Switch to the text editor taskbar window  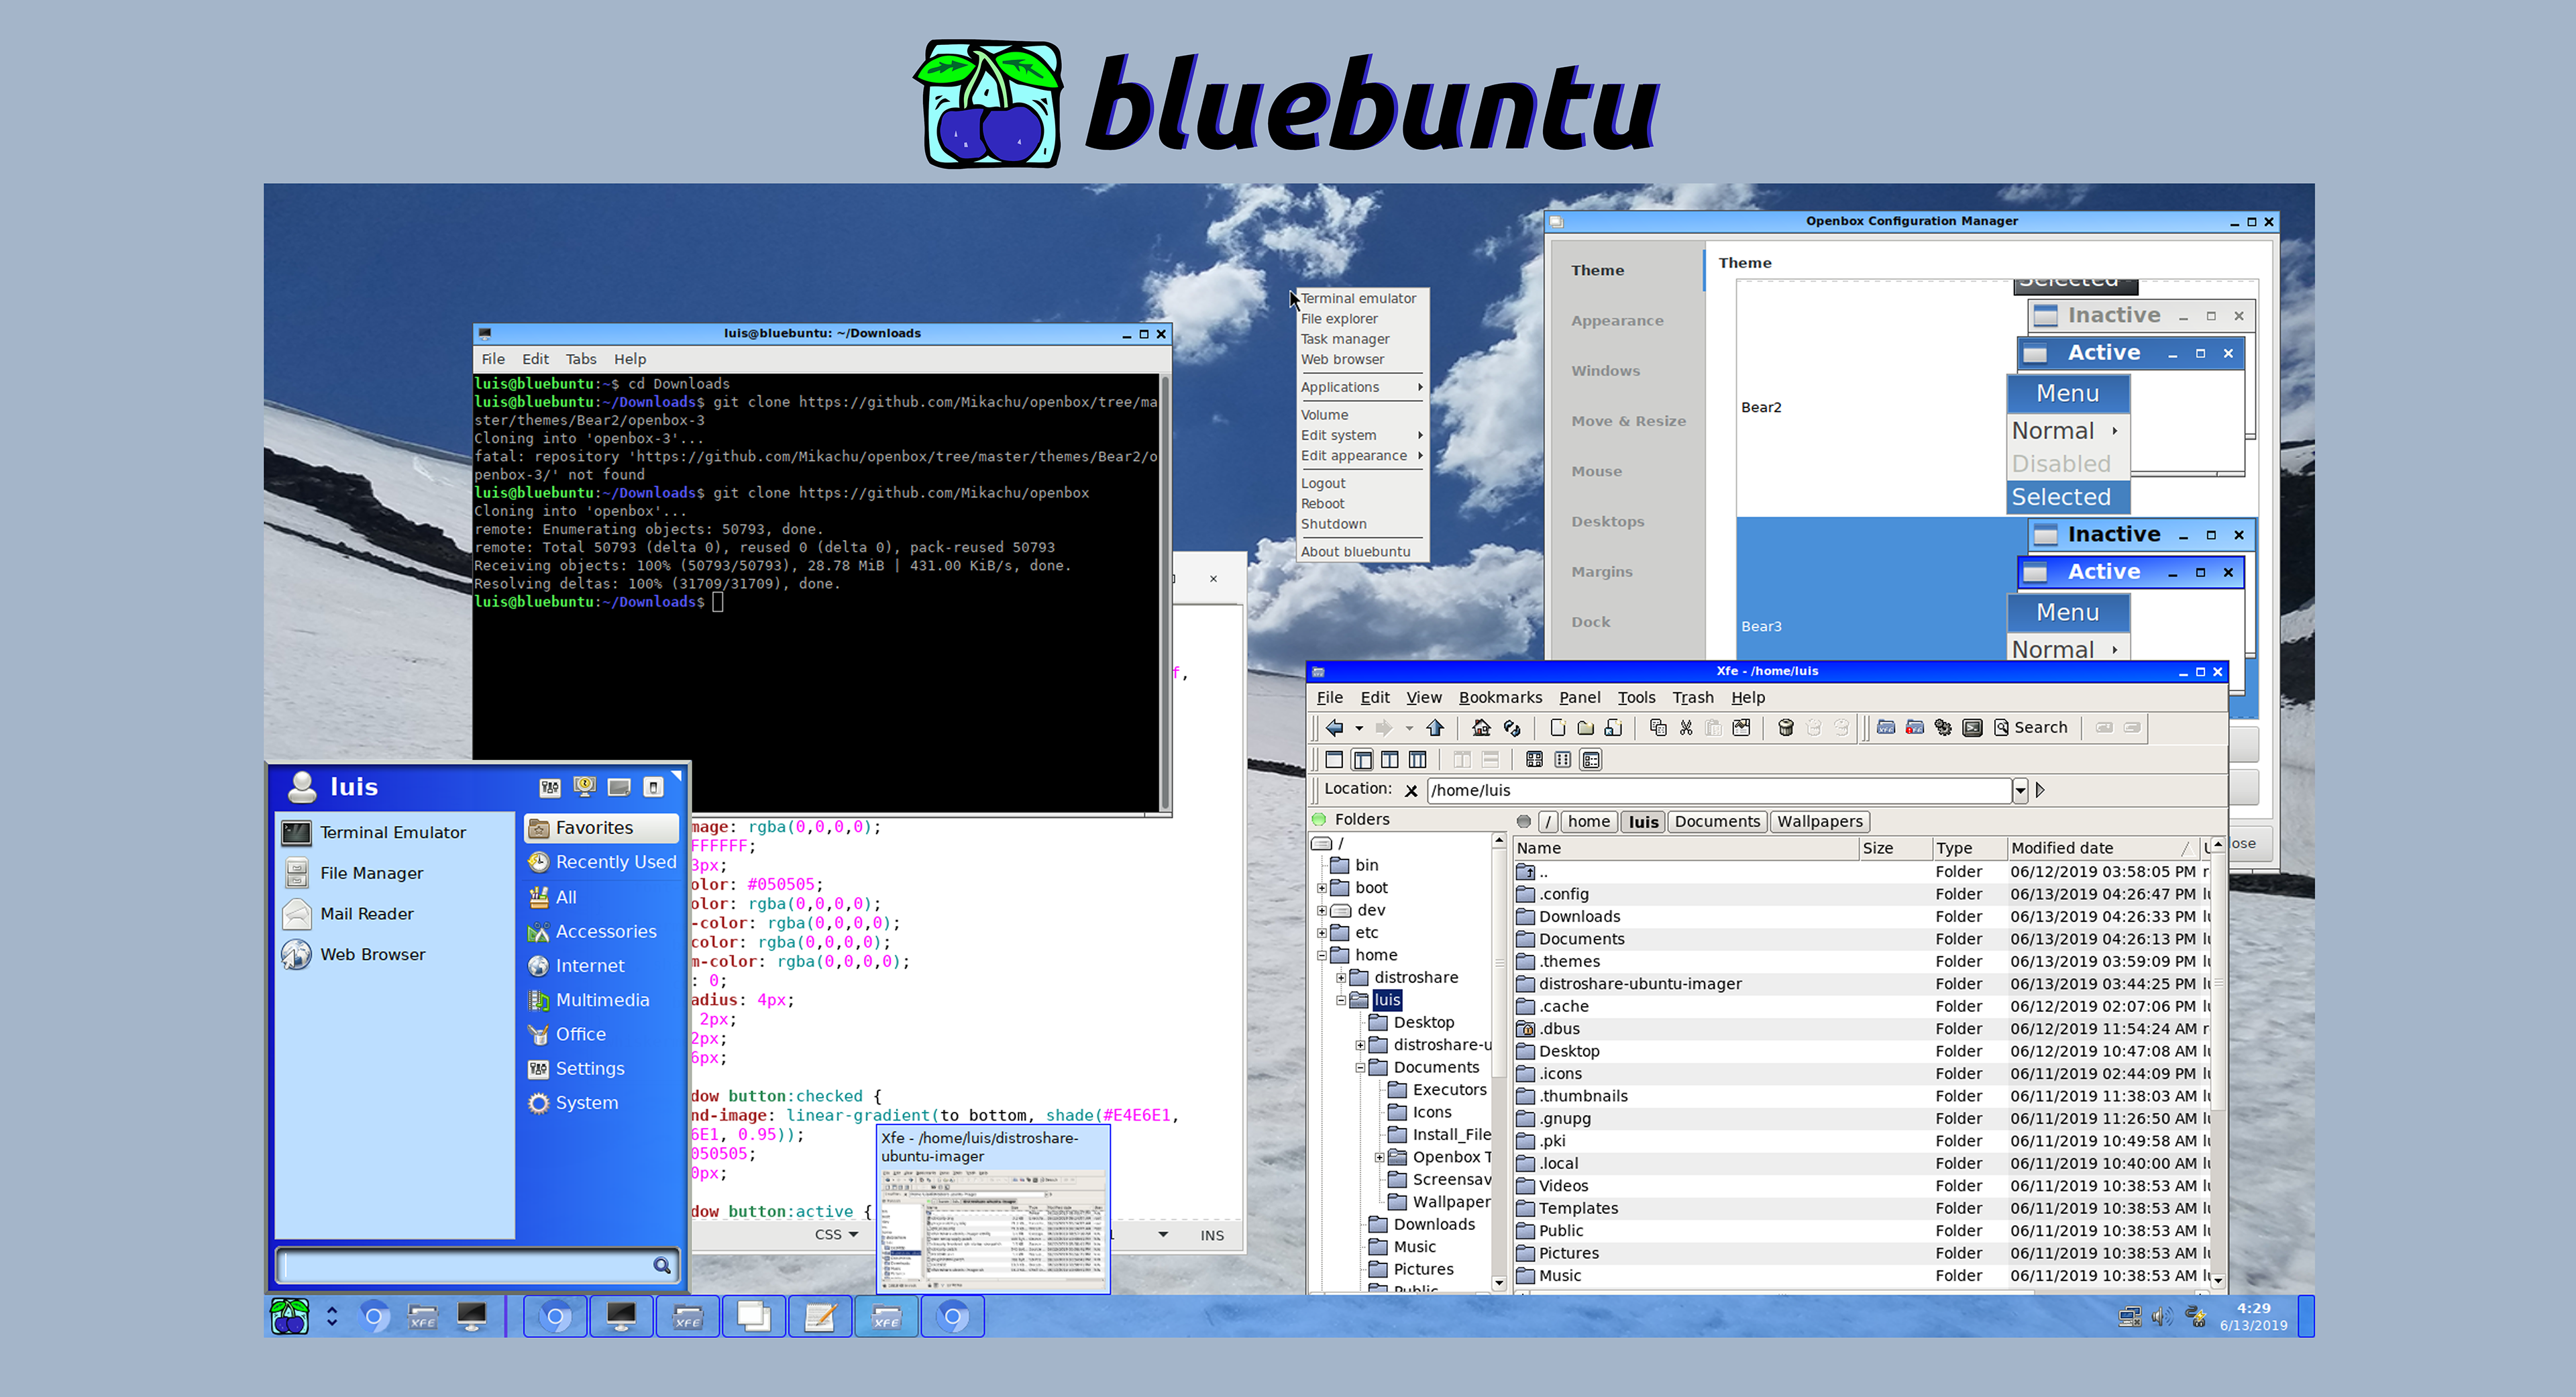click(820, 1317)
